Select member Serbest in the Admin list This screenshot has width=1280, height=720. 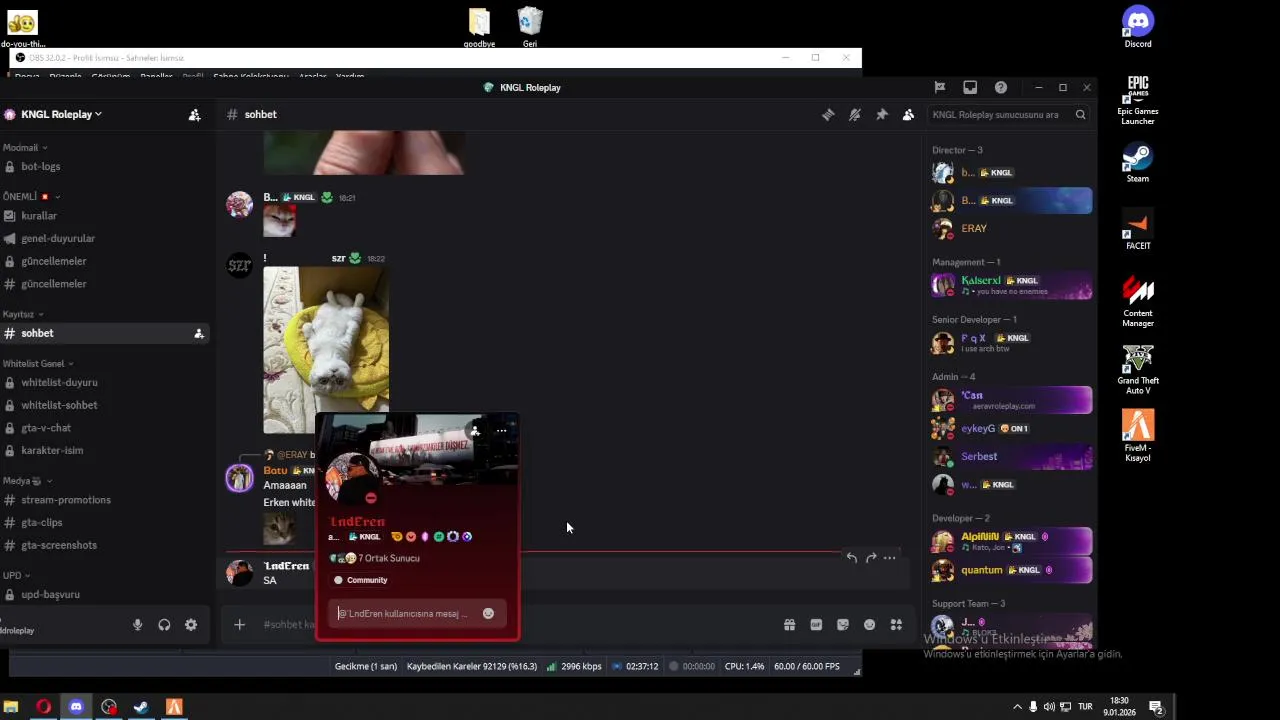point(1010,457)
